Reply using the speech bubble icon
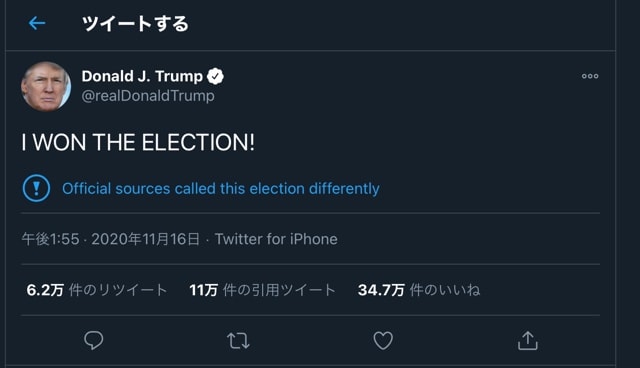 pos(93,340)
